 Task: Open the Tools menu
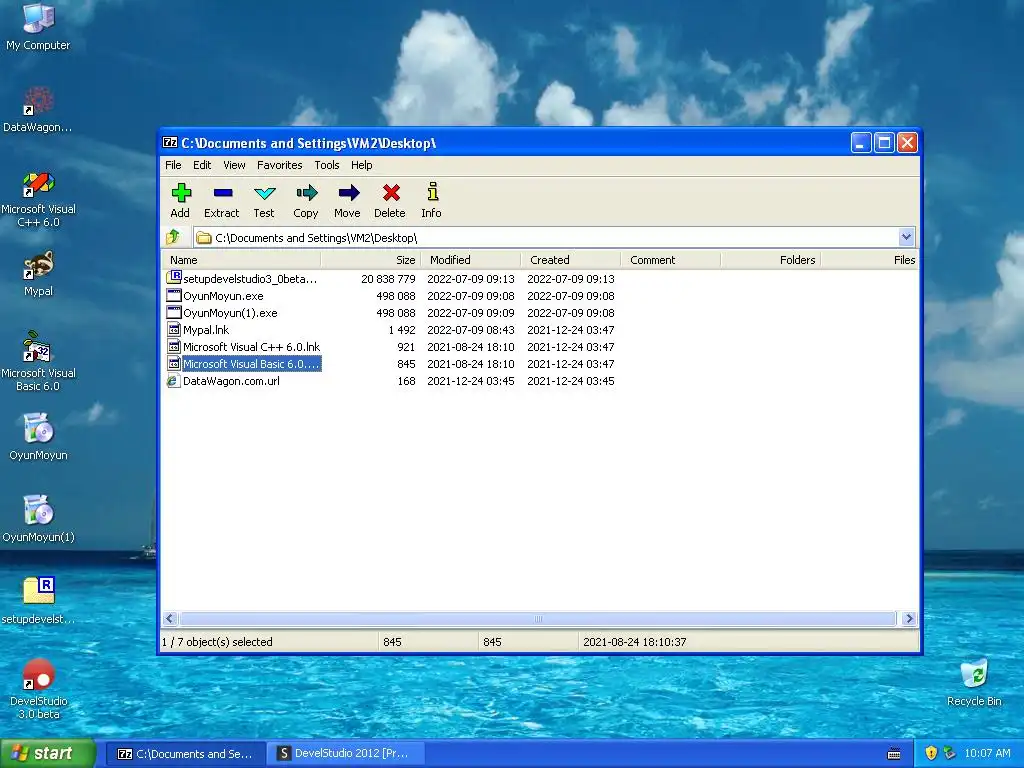tap(327, 165)
